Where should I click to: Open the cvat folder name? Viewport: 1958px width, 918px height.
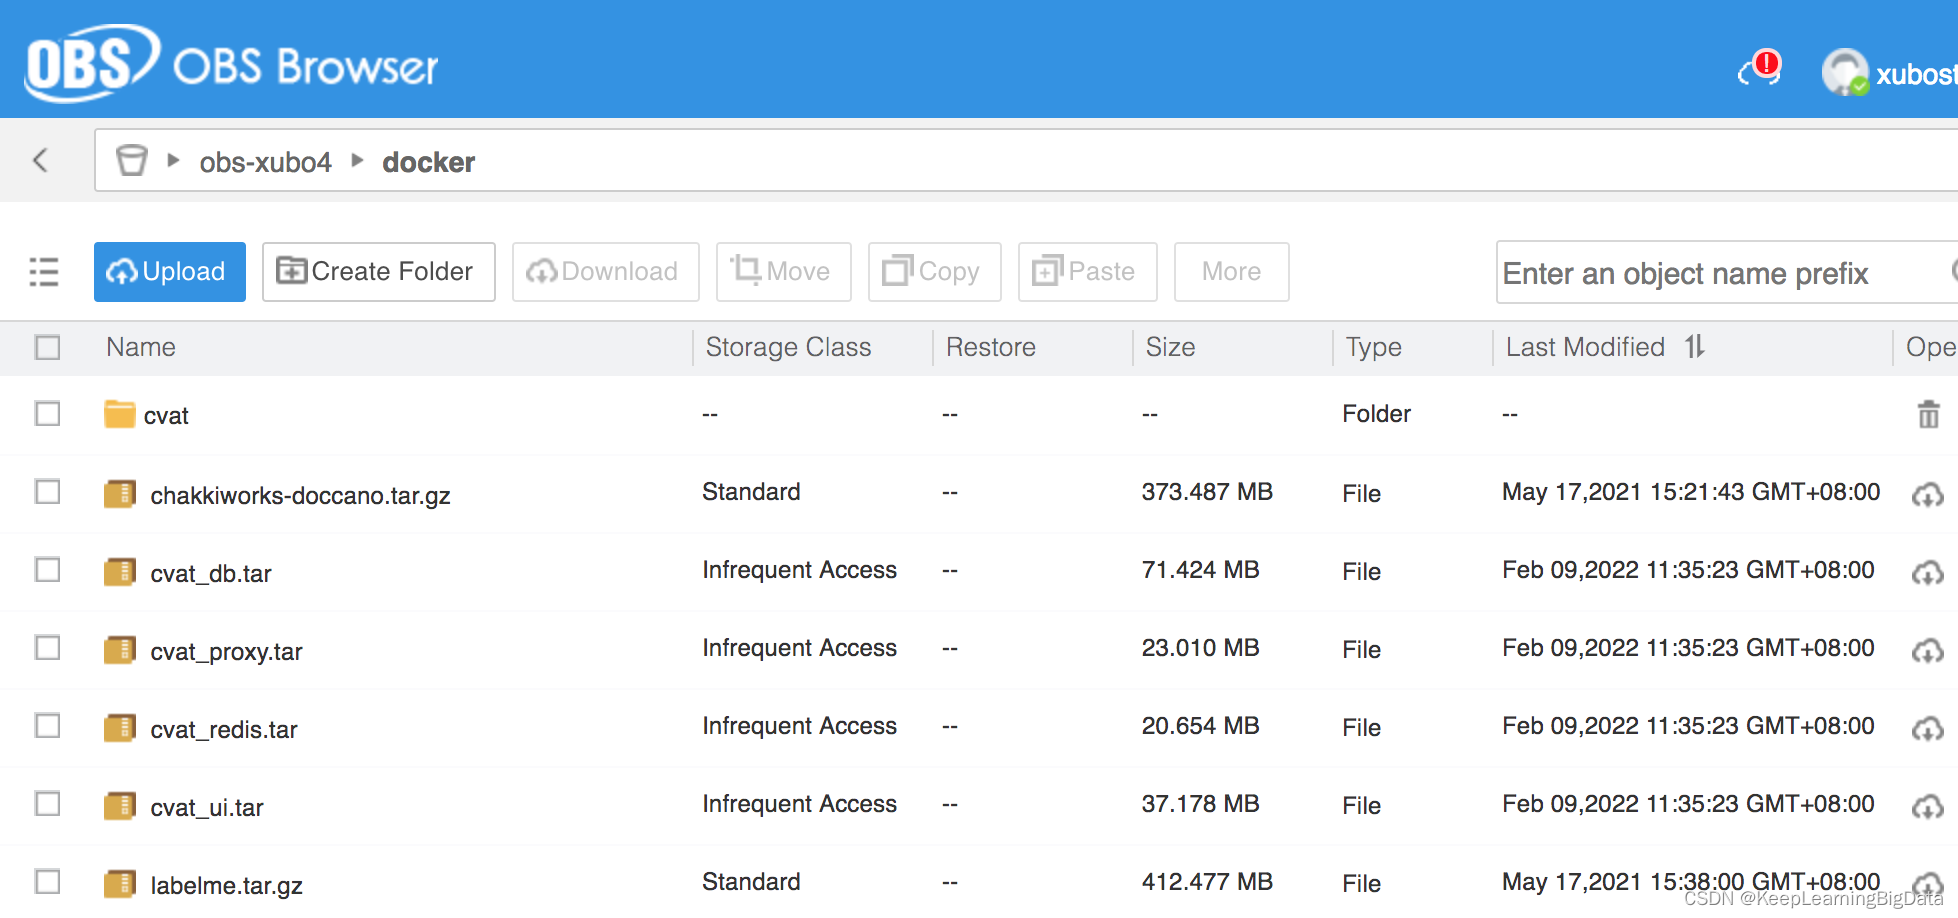[166, 416]
